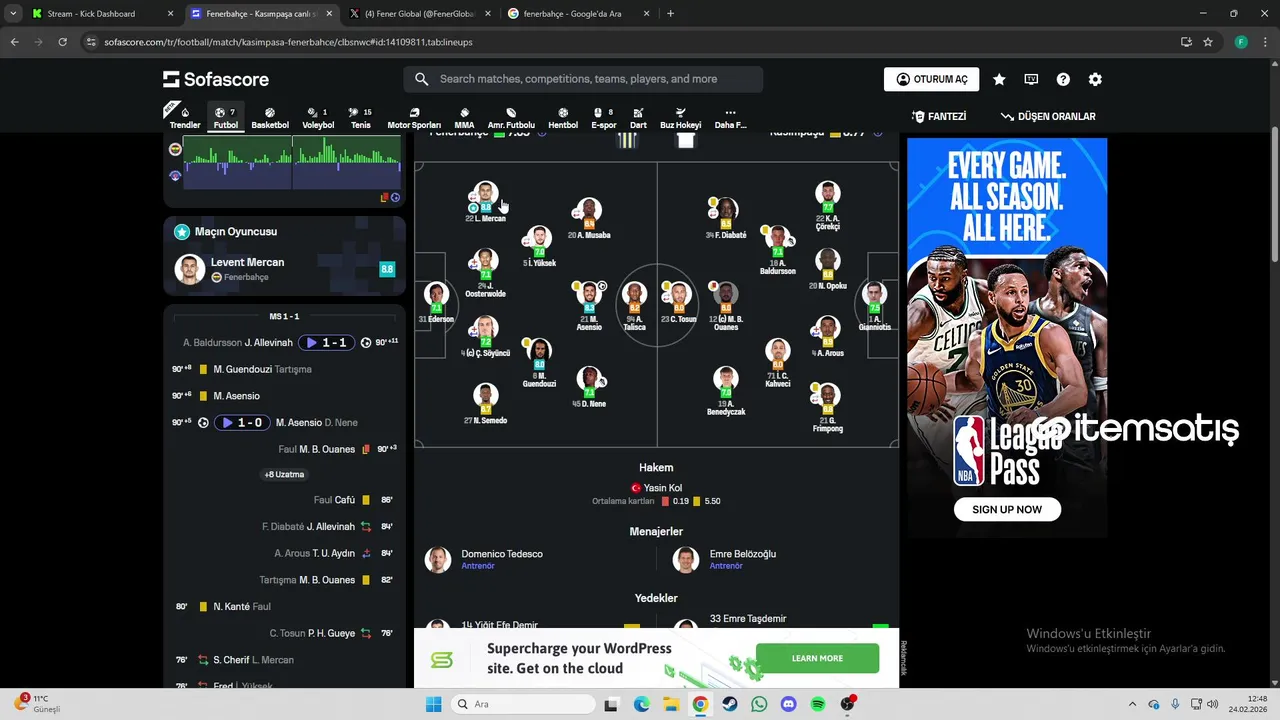
Task: Switch to the Basketbol tab
Action: 270,118
